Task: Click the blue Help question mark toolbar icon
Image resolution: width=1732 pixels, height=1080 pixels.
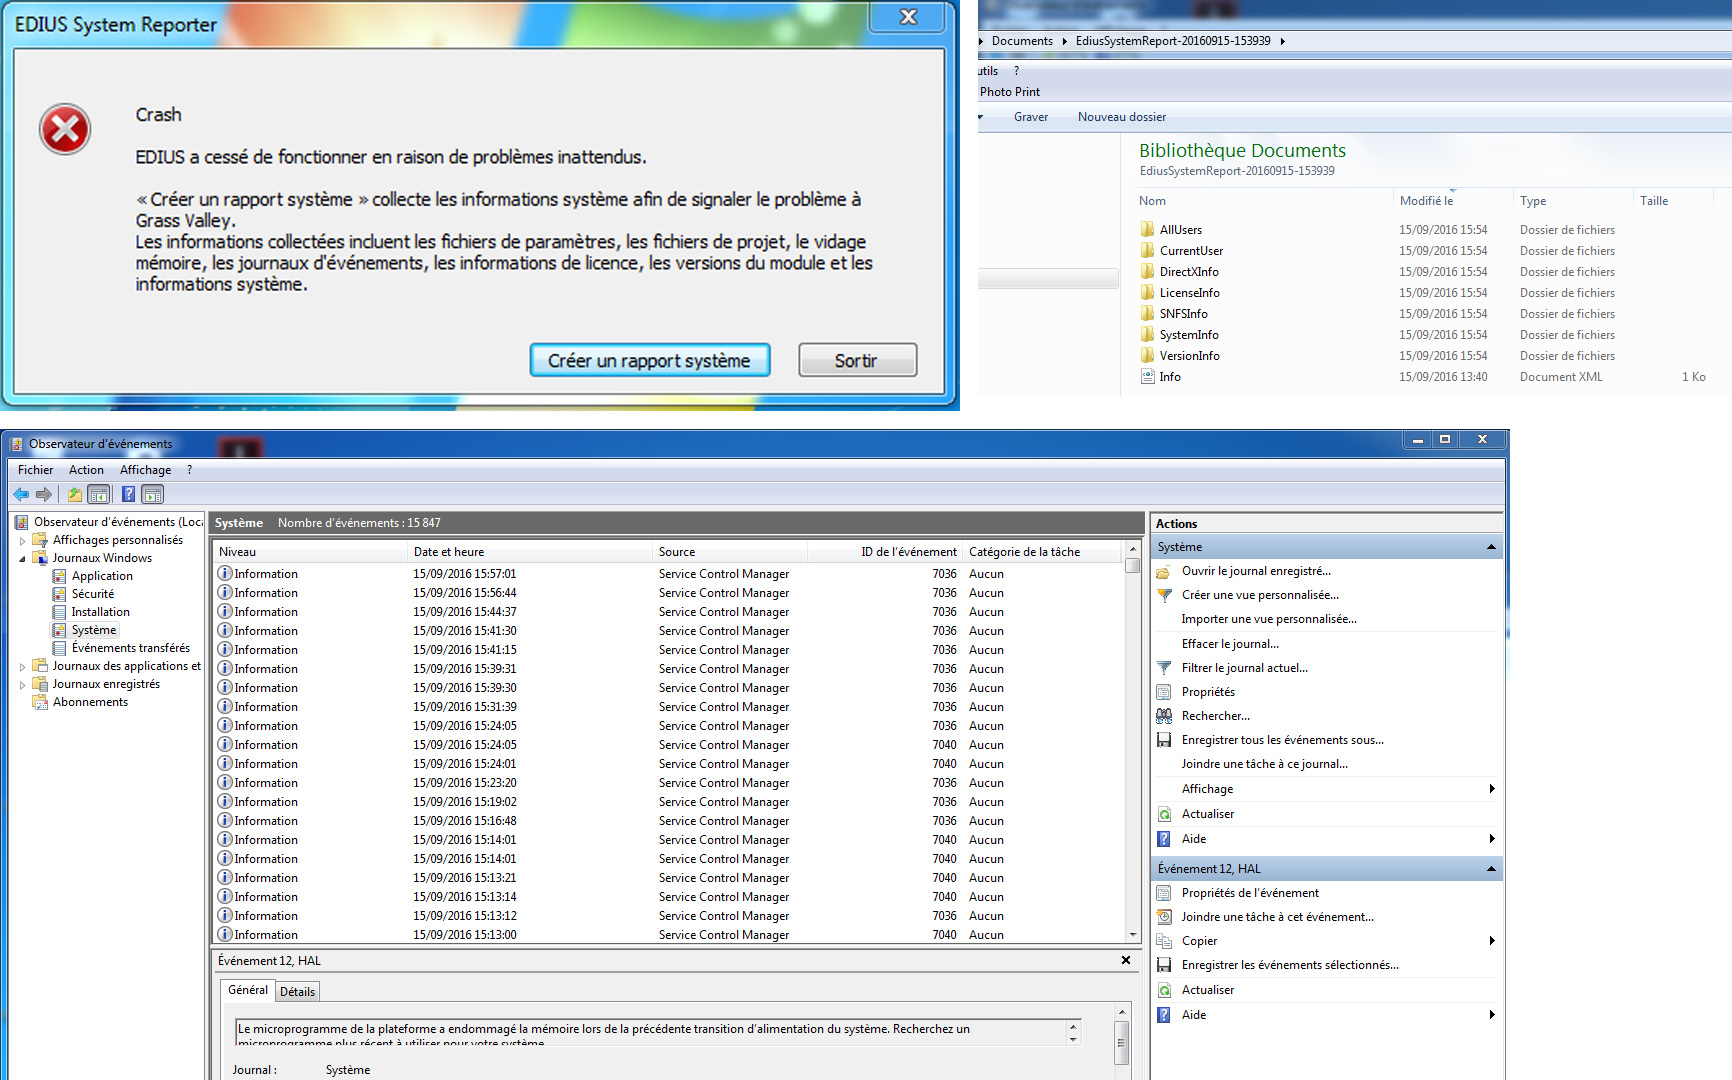Action: (128, 494)
